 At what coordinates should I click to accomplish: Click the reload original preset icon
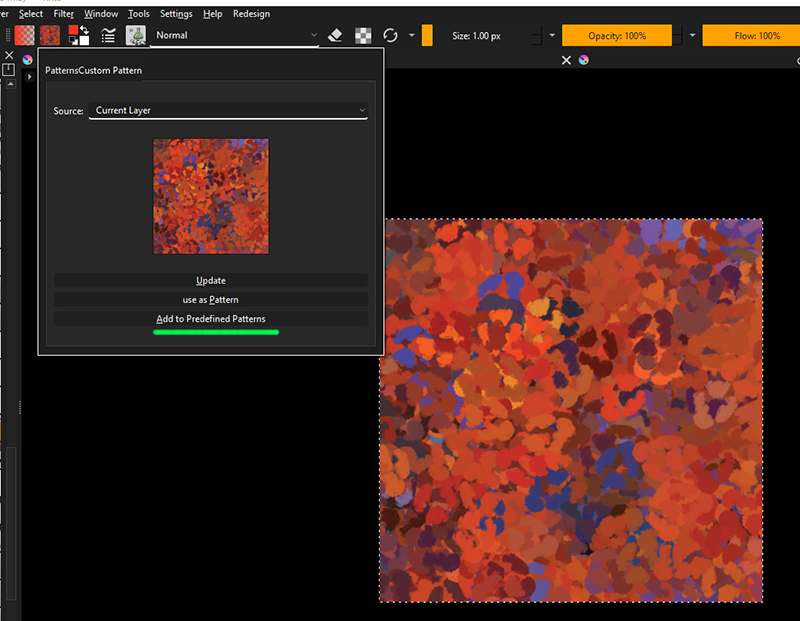(x=390, y=35)
